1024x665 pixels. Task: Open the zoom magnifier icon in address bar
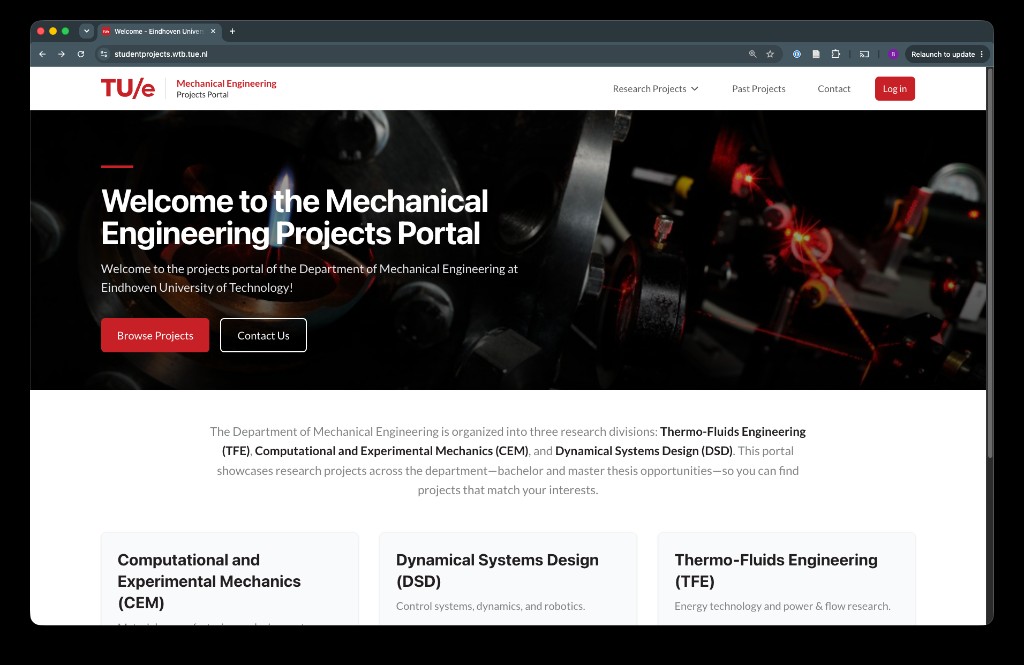point(752,54)
